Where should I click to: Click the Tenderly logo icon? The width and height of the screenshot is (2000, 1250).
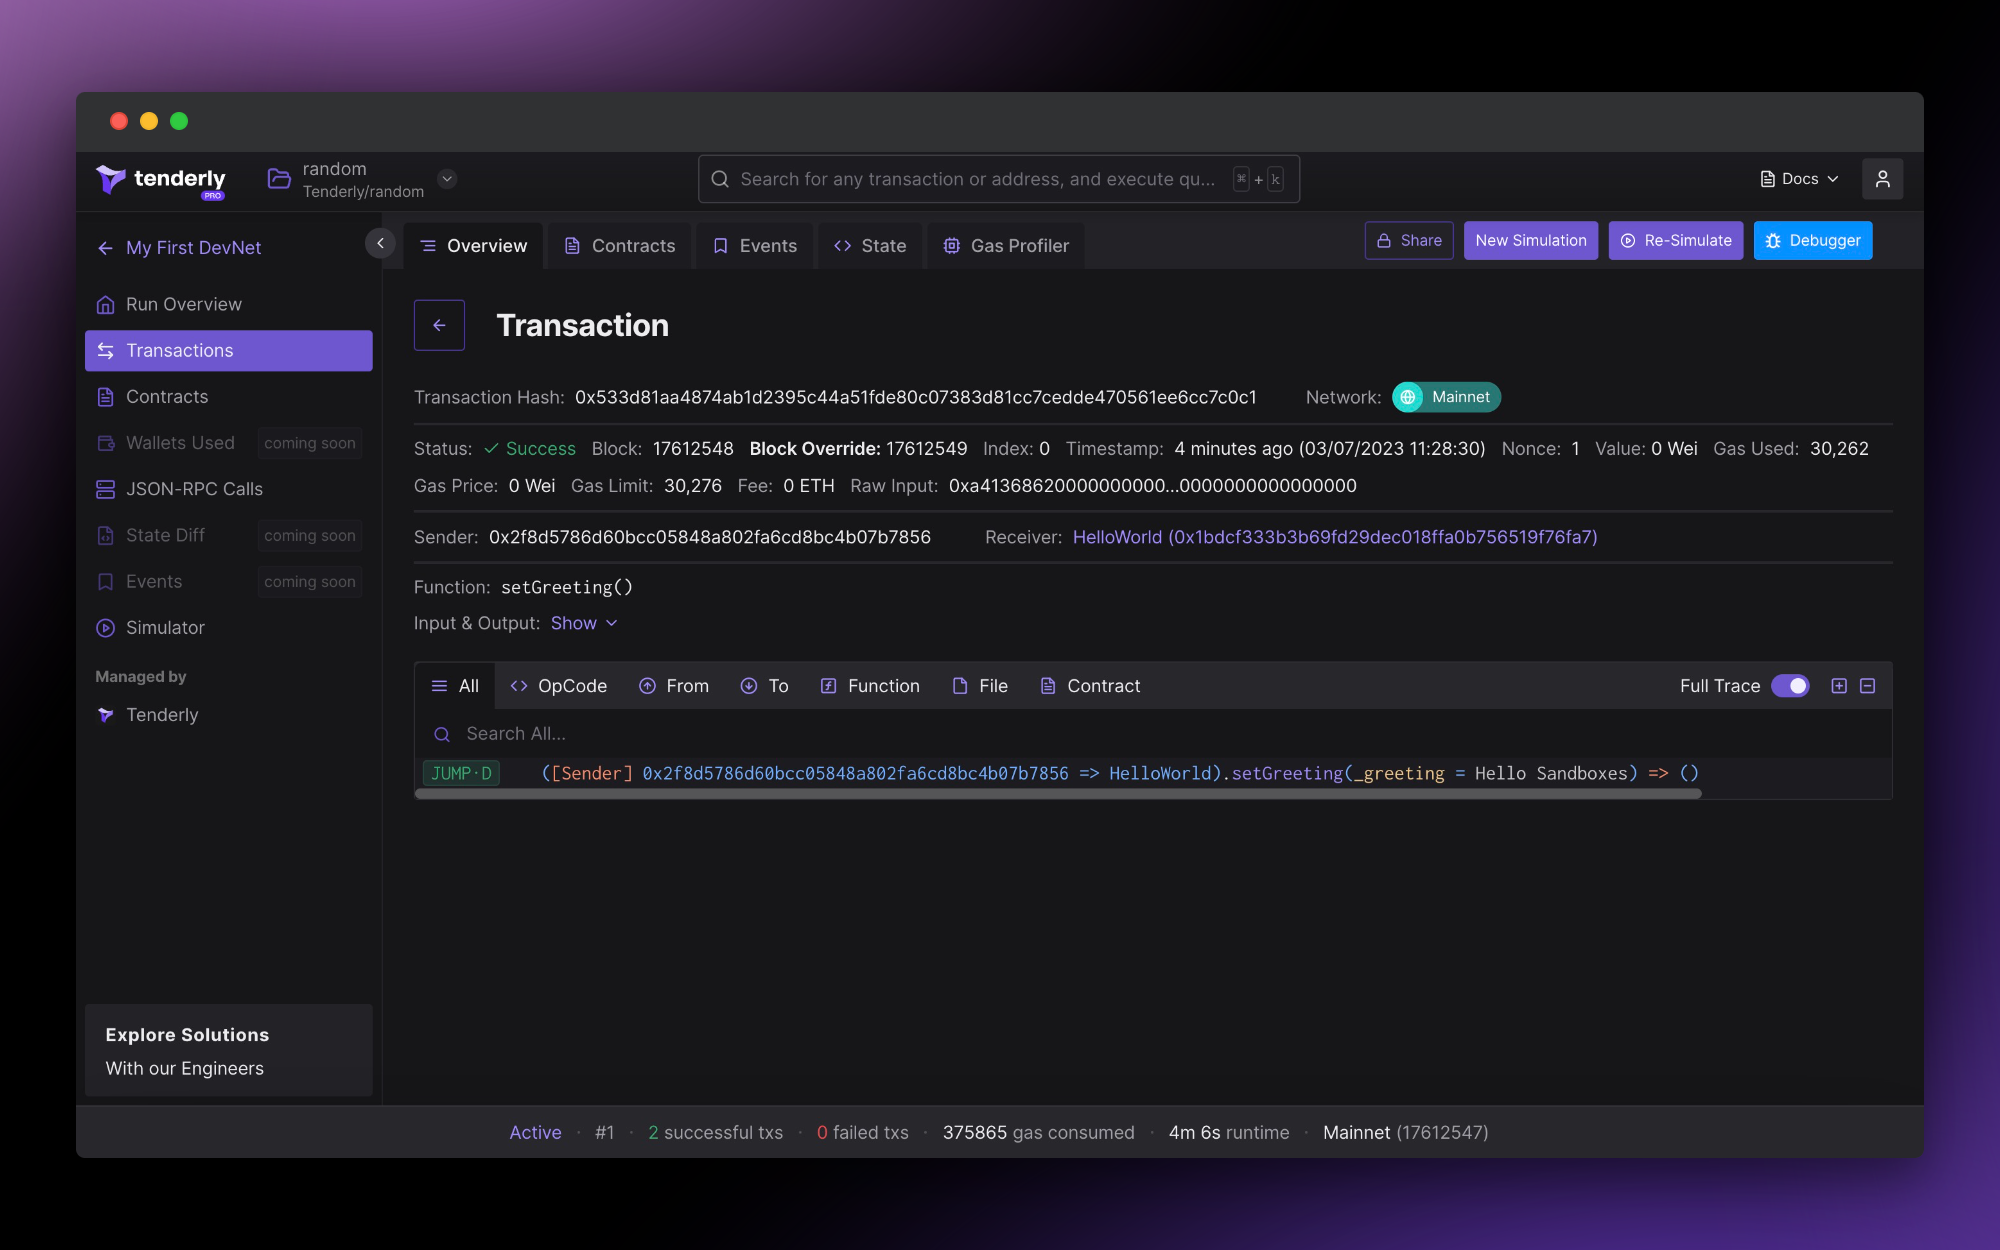tap(111, 179)
